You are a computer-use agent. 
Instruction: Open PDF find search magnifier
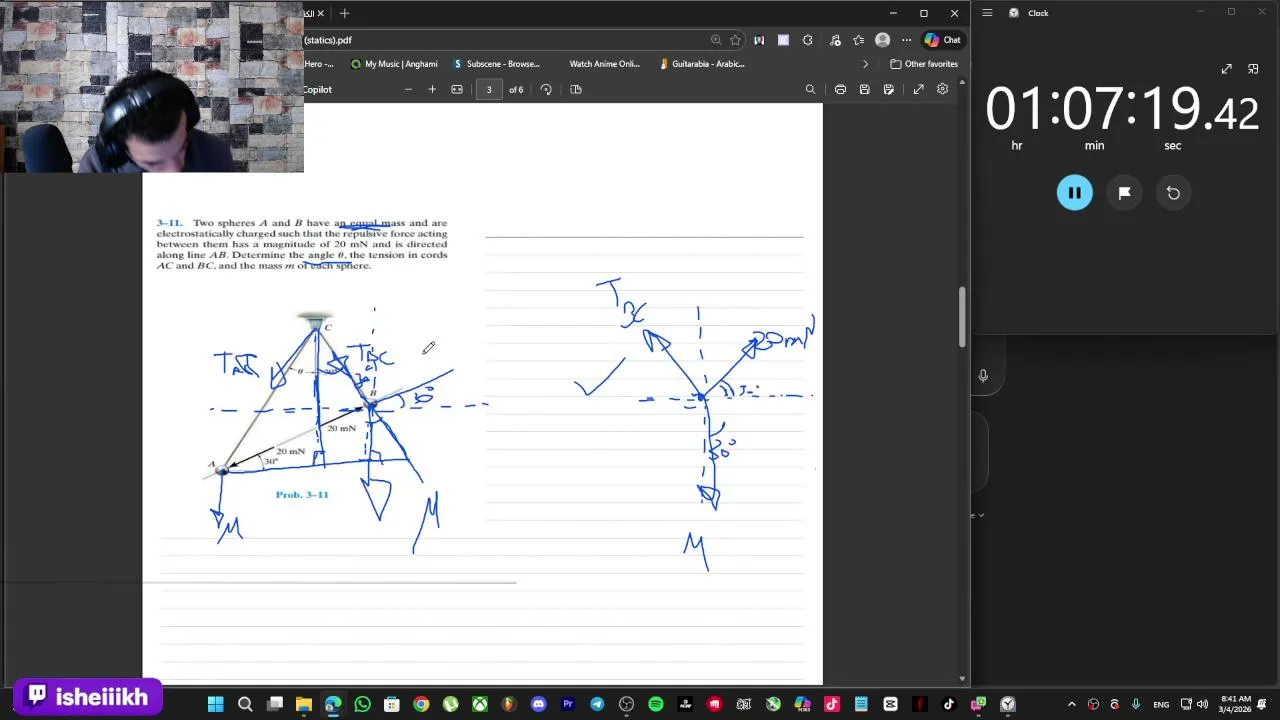coord(810,89)
